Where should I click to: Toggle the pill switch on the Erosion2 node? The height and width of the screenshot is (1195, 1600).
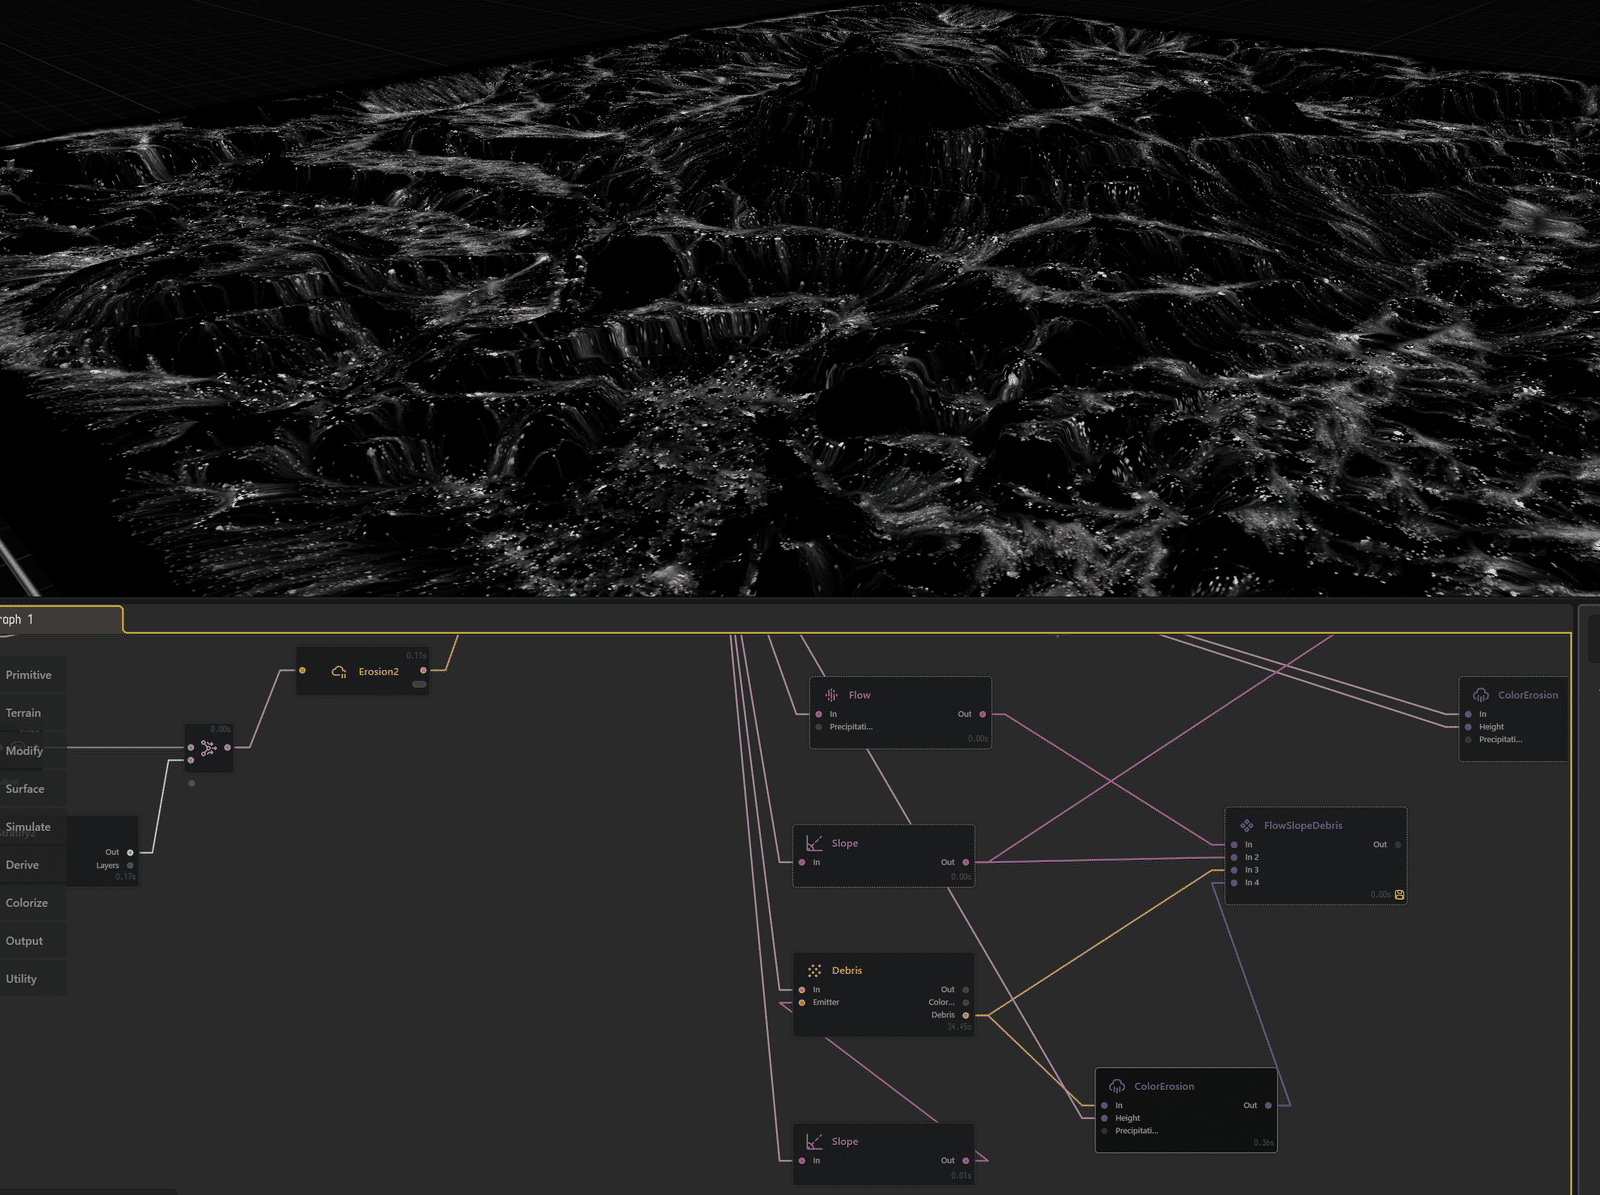(419, 684)
